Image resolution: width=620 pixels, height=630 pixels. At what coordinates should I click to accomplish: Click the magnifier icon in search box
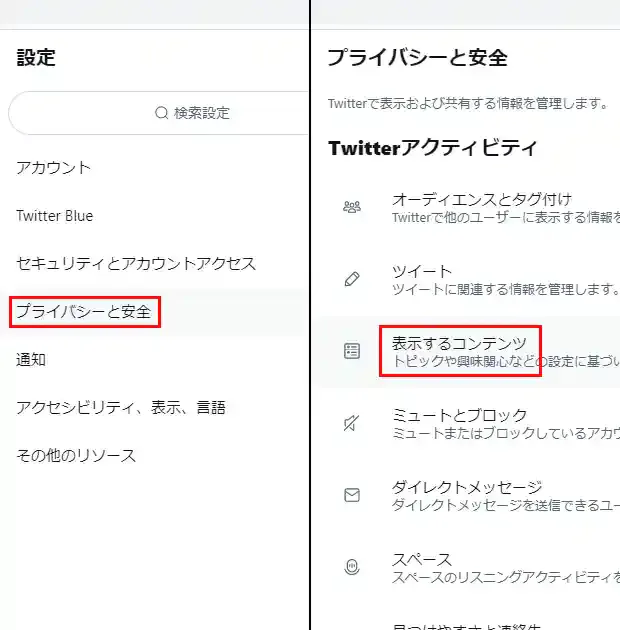click(161, 113)
